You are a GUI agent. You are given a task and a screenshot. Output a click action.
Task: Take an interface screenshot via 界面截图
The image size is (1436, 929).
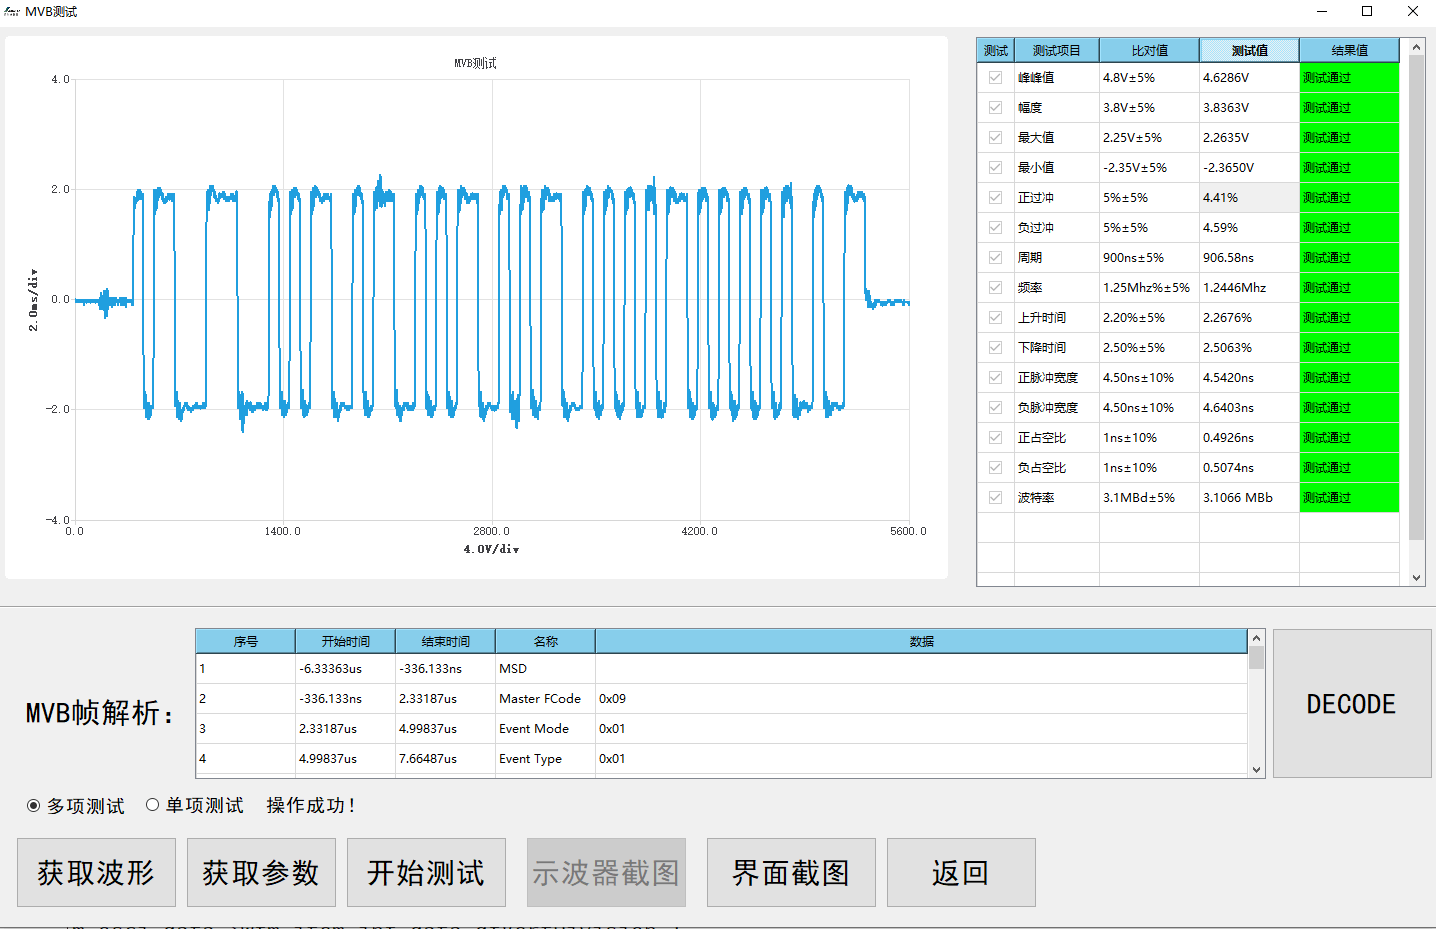coord(791,873)
